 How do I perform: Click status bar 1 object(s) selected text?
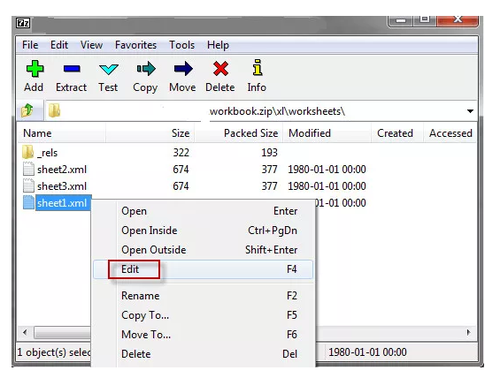54,352
